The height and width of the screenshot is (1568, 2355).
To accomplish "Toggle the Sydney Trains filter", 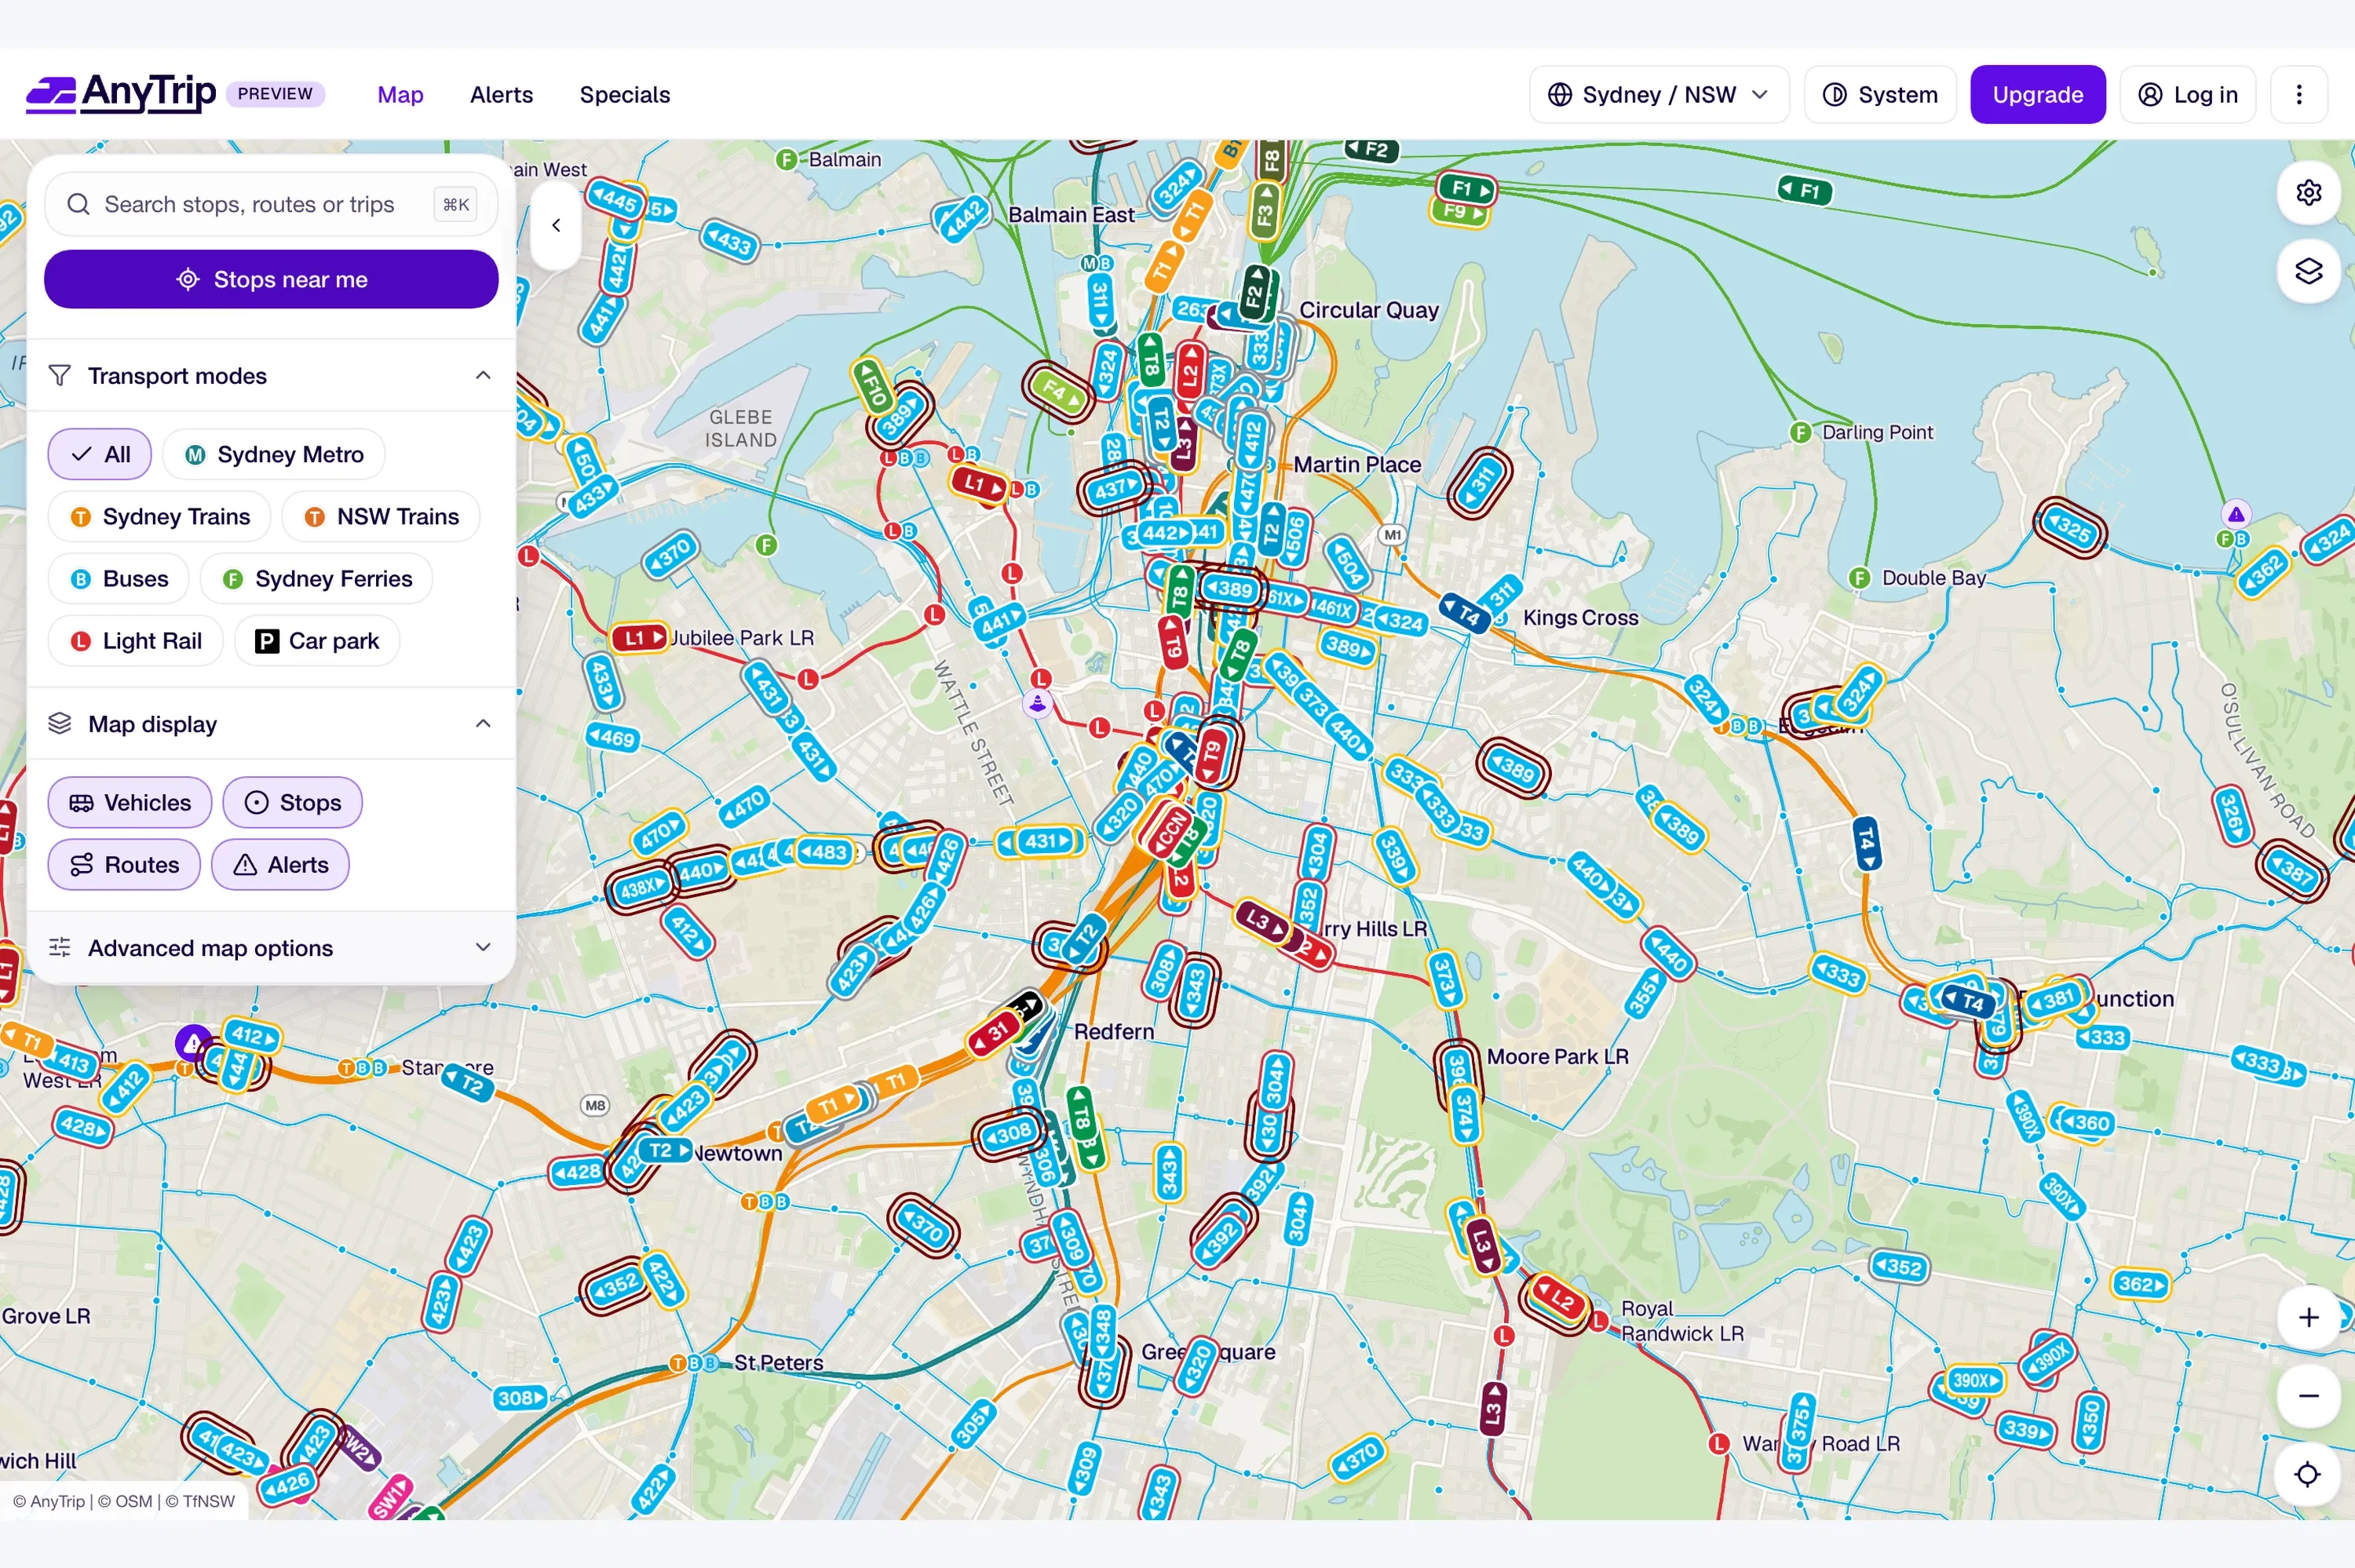I will (160, 517).
